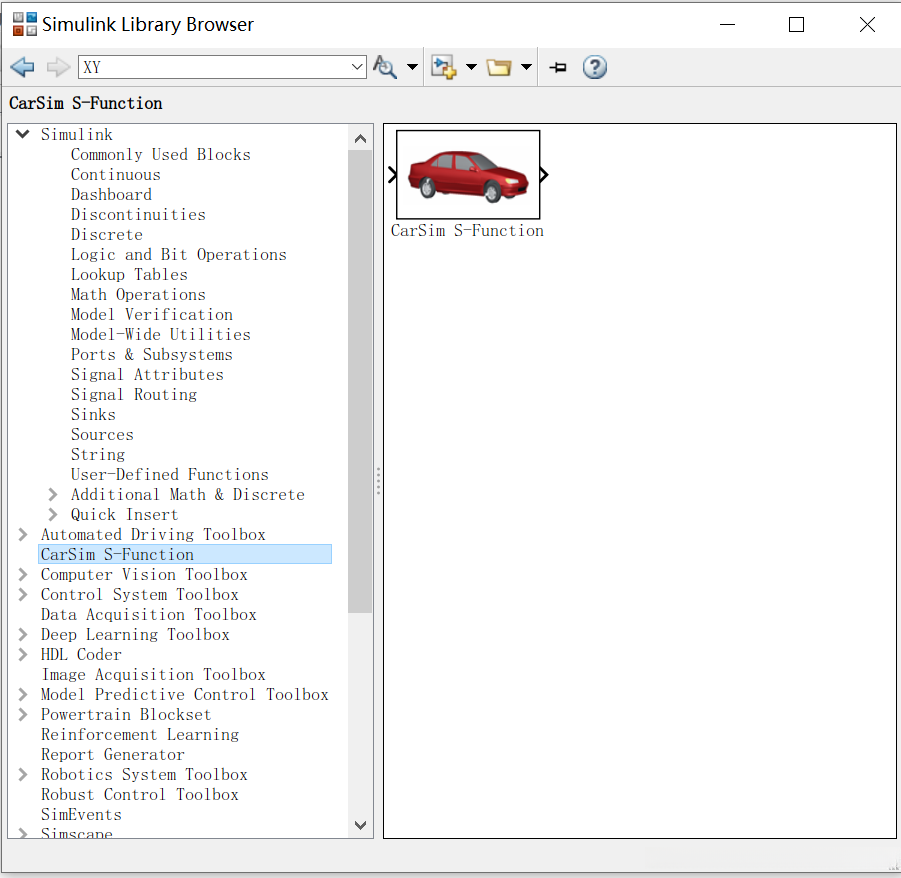Click the tree scrollbar up arrow

click(360, 138)
